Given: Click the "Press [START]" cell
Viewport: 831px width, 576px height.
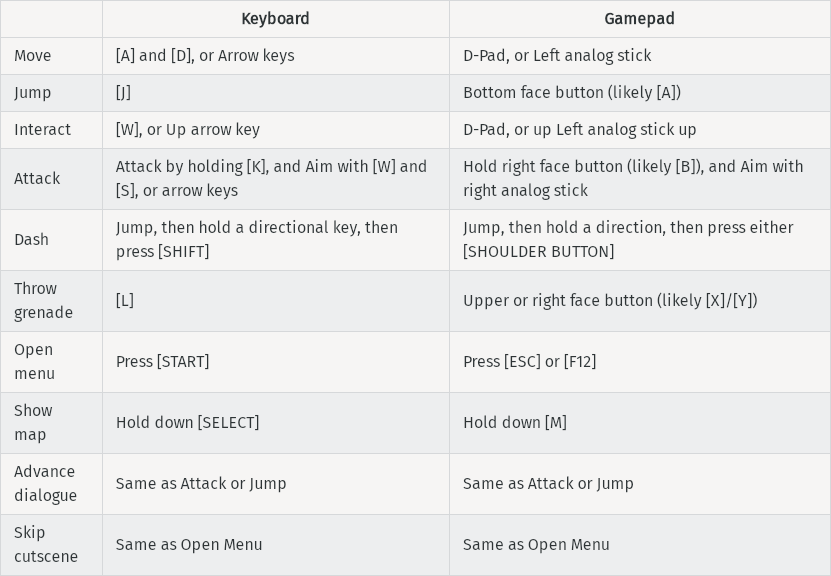Looking at the screenshot, I should pos(163,362).
